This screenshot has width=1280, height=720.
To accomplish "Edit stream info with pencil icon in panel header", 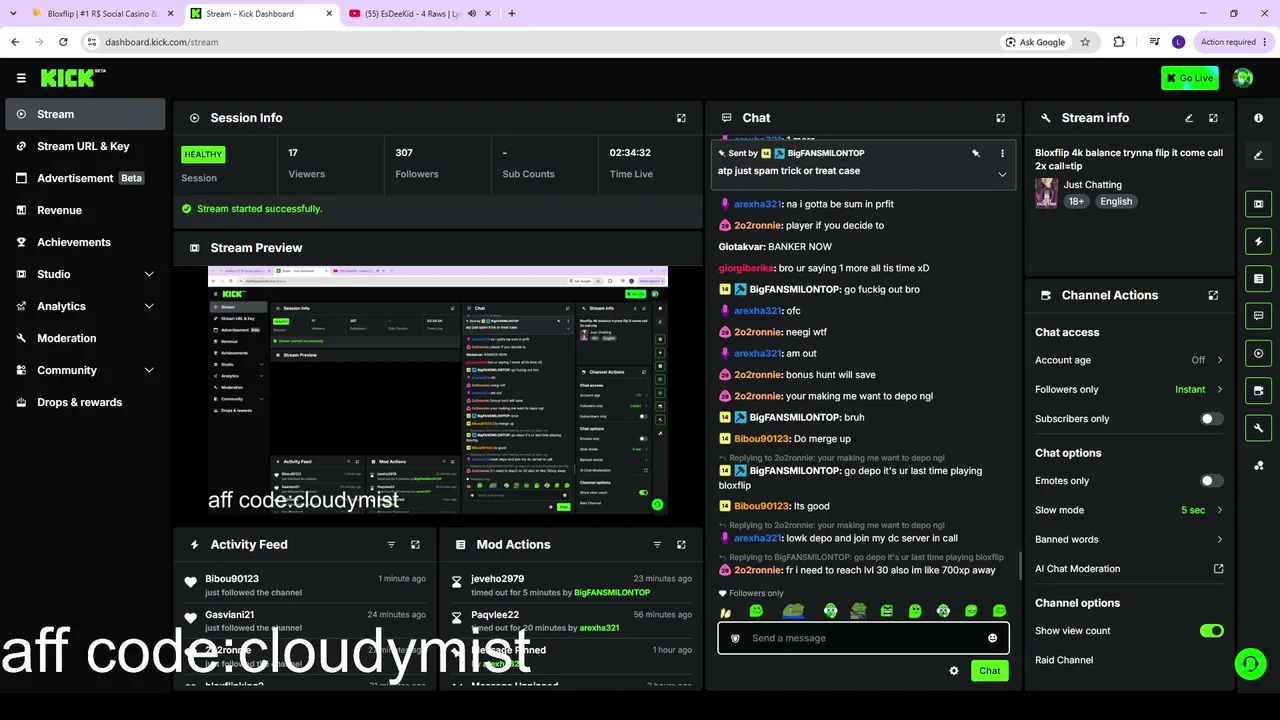I will 1189,118.
